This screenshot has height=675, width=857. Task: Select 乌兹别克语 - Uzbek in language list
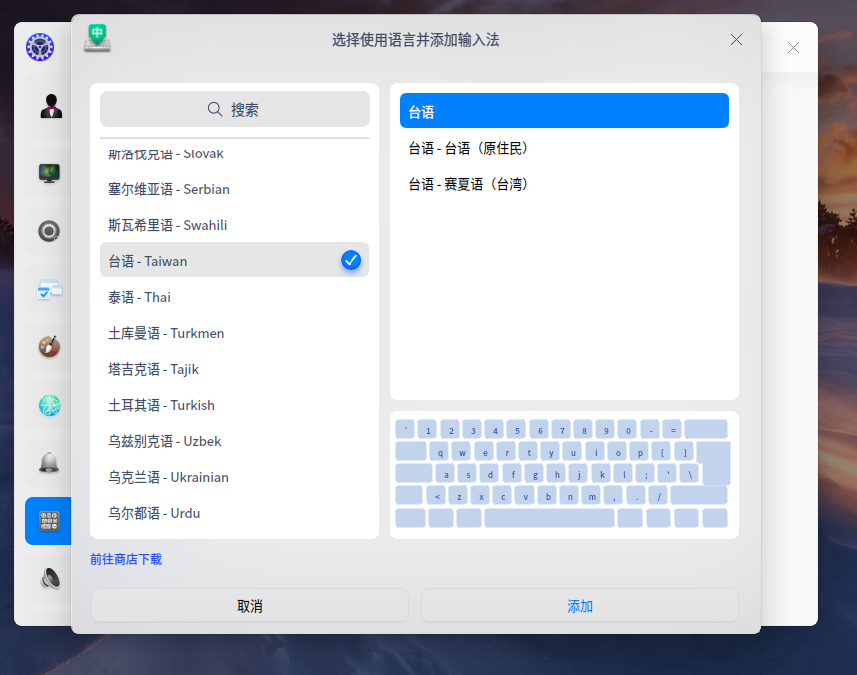(234, 442)
